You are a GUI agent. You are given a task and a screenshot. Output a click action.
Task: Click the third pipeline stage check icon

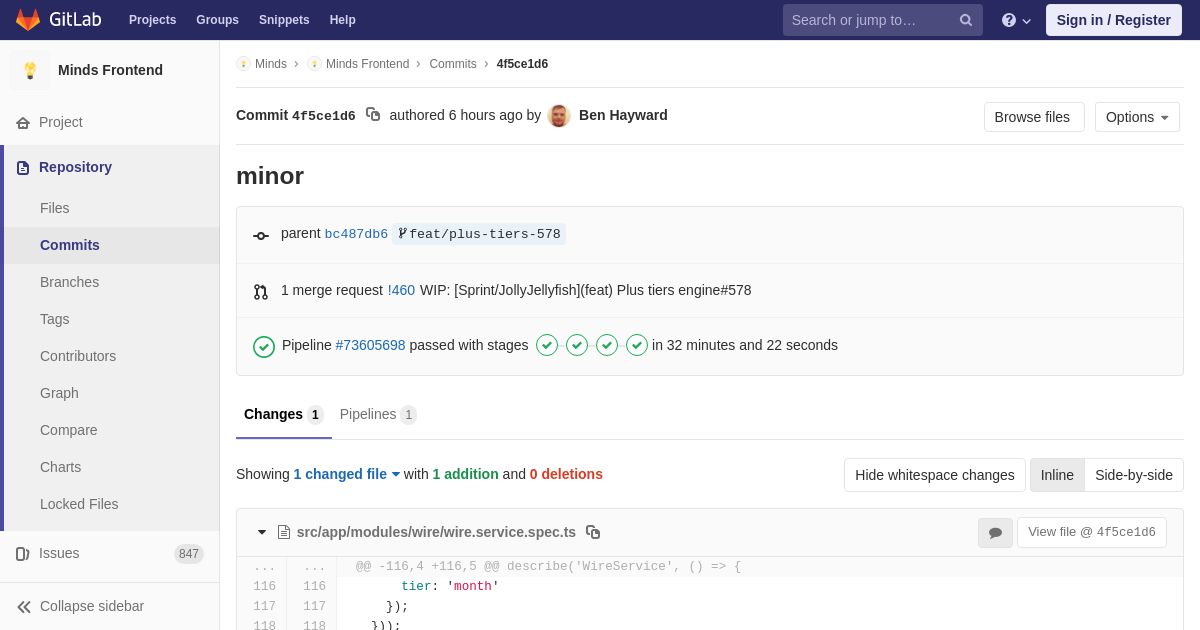pyautogui.click(x=607, y=345)
